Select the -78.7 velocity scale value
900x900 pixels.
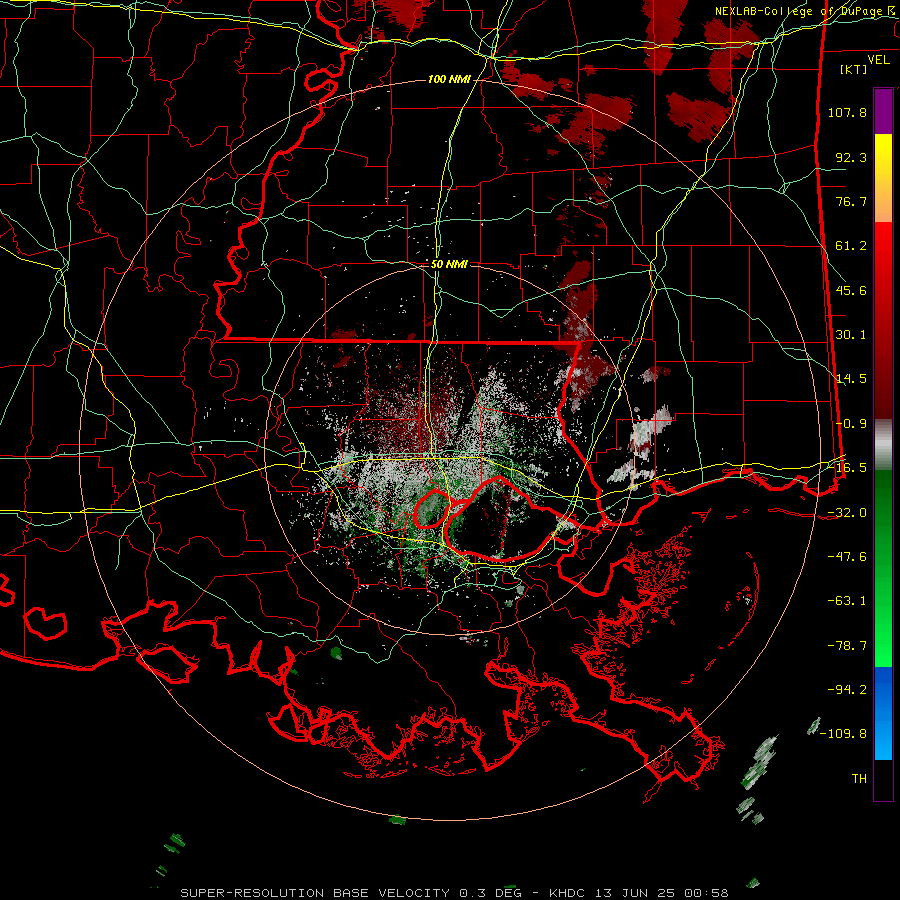[x=847, y=646]
